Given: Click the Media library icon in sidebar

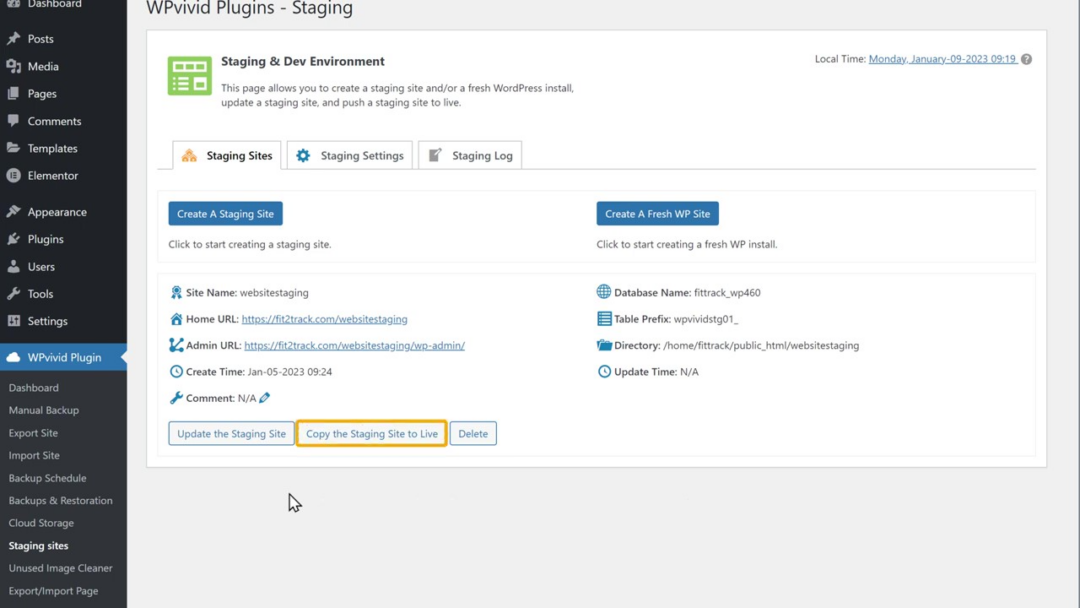Looking at the screenshot, I should pos(12,66).
